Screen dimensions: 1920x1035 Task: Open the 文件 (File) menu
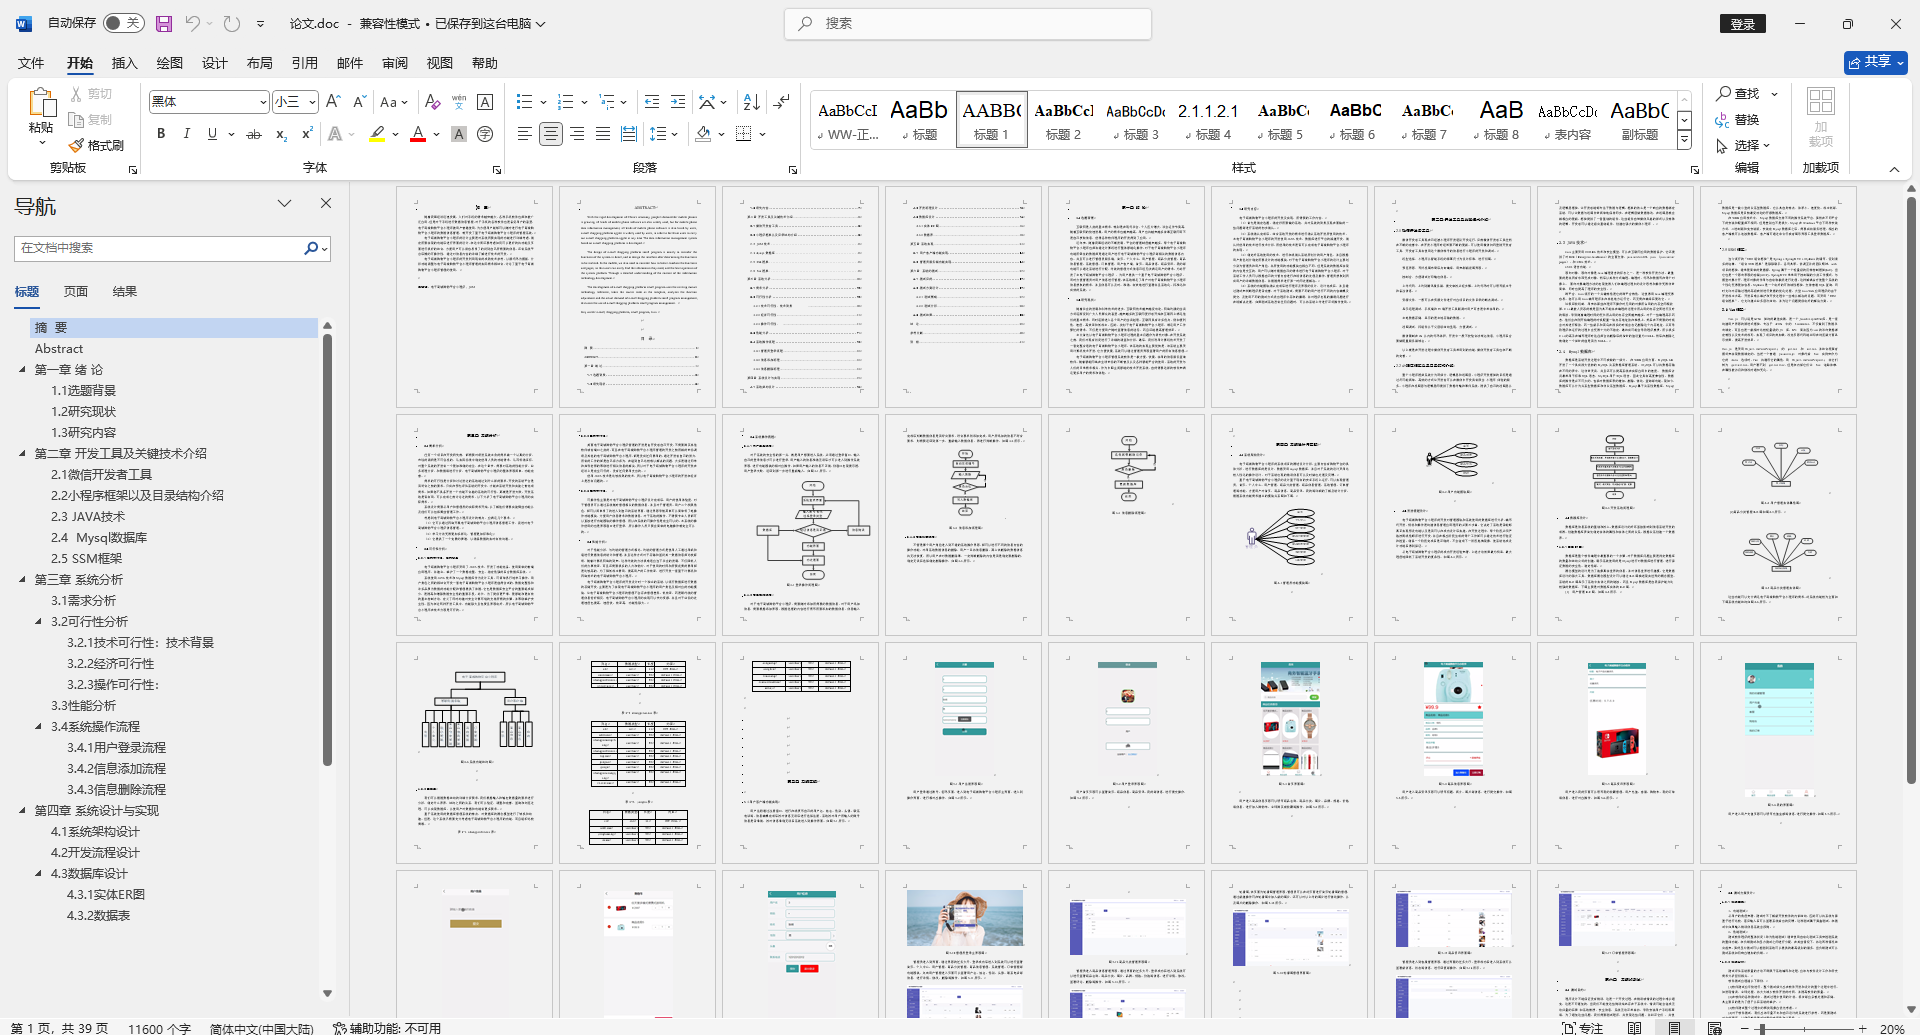point(31,63)
